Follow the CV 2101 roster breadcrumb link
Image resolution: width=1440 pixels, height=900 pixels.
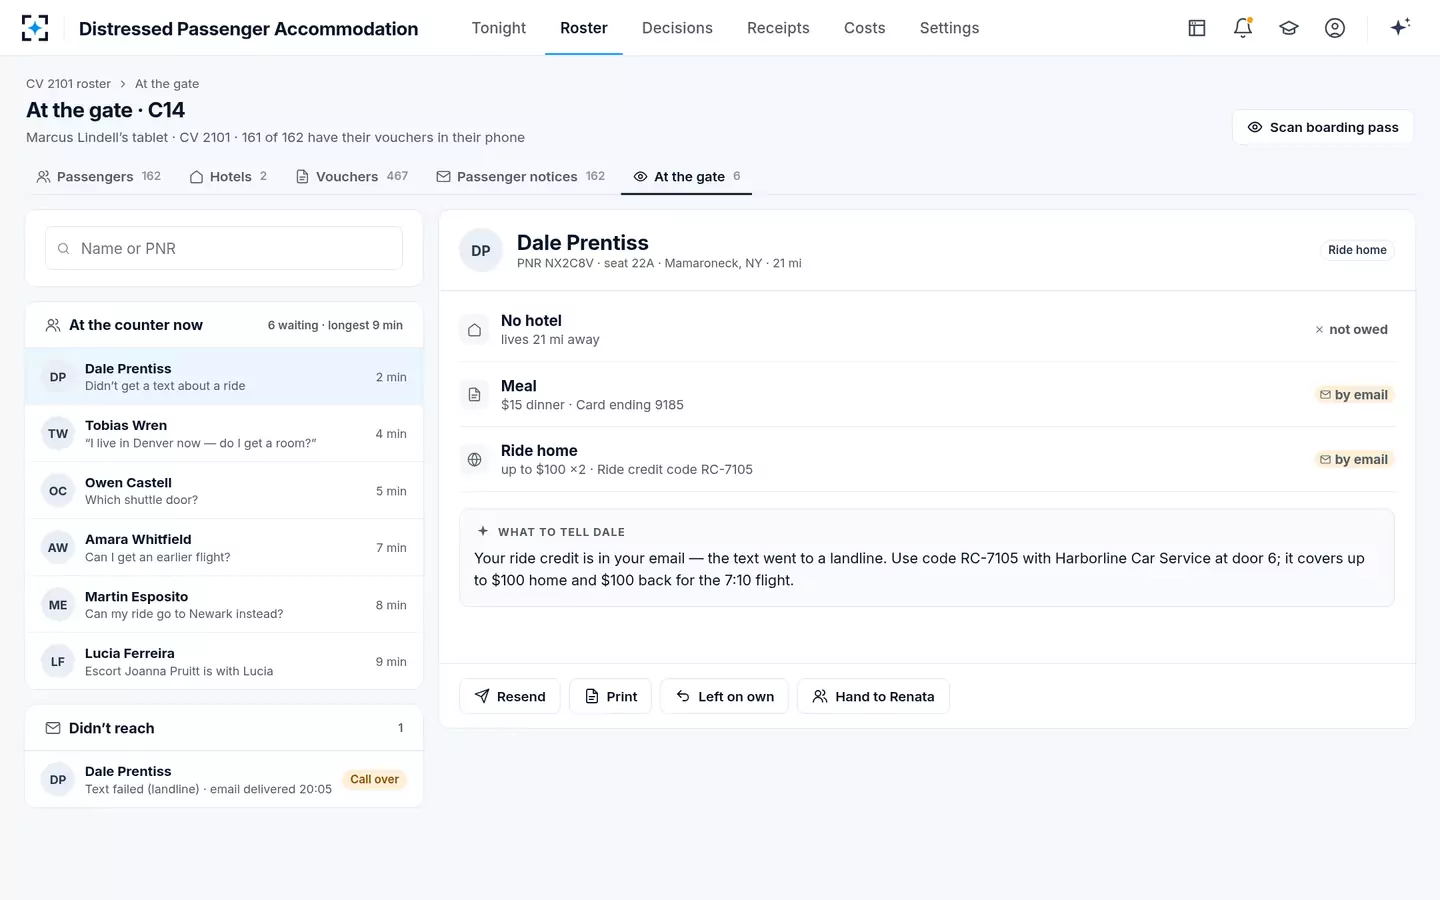point(68,84)
